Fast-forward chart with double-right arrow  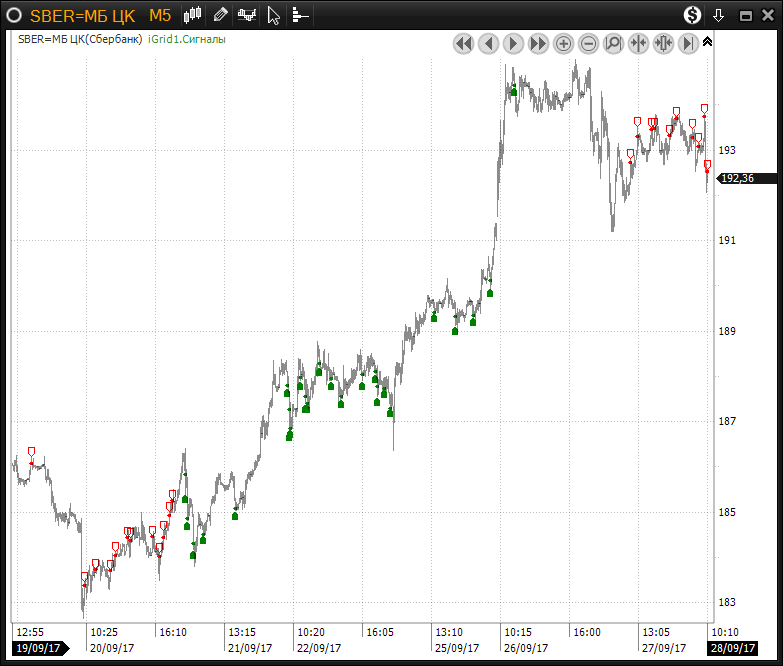click(538, 43)
